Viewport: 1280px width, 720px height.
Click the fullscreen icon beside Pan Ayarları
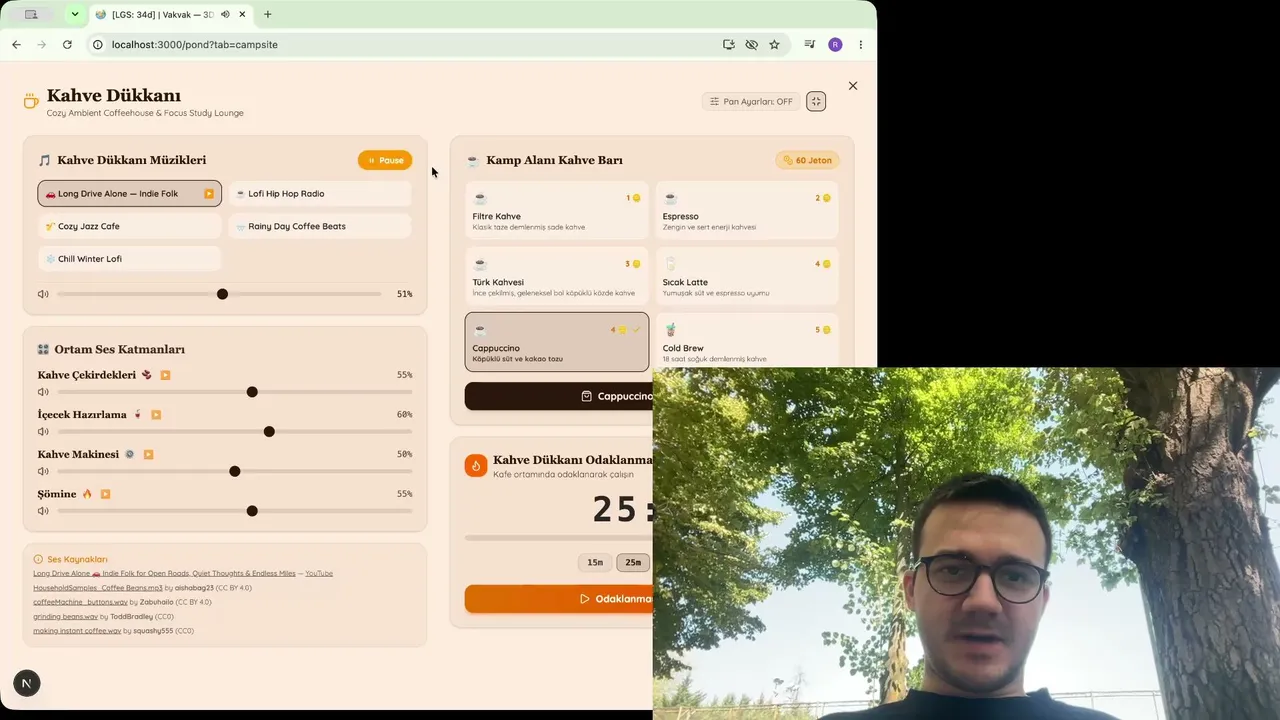point(816,101)
